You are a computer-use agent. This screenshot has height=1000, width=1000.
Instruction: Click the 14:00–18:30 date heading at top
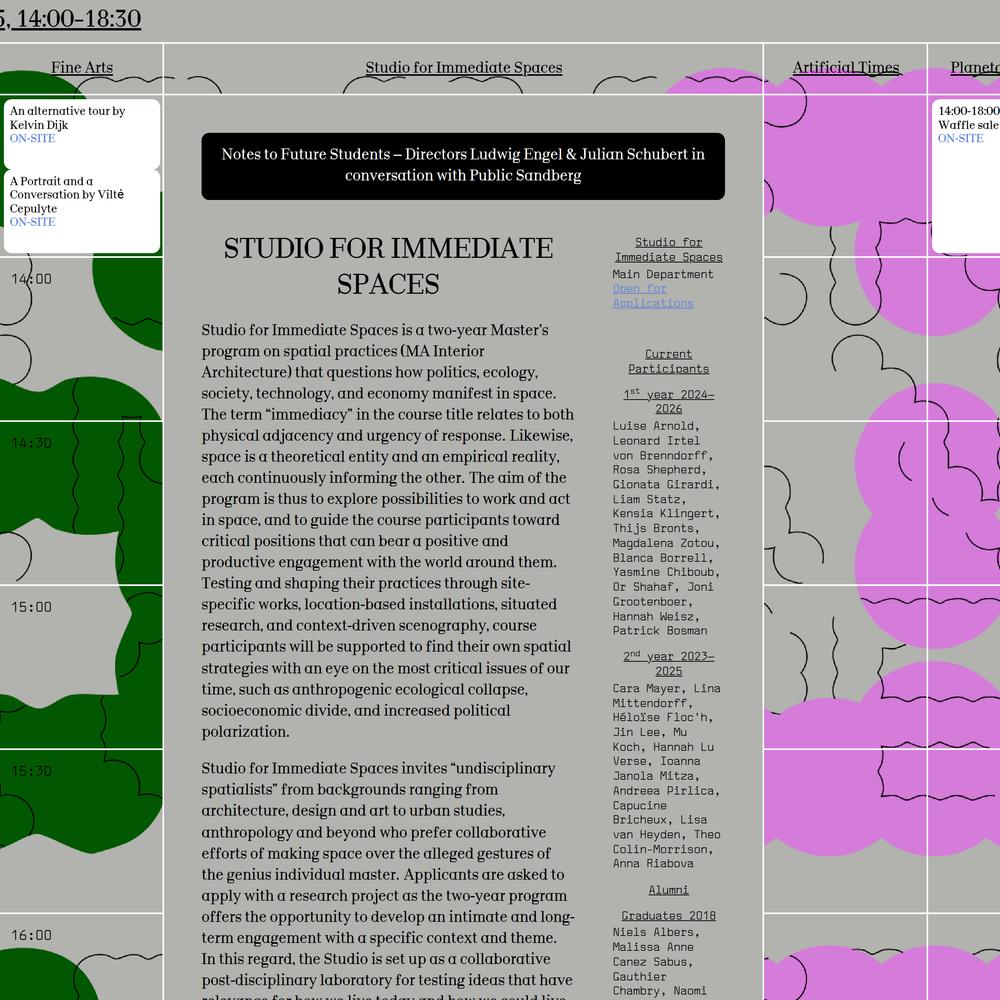click(70, 19)
